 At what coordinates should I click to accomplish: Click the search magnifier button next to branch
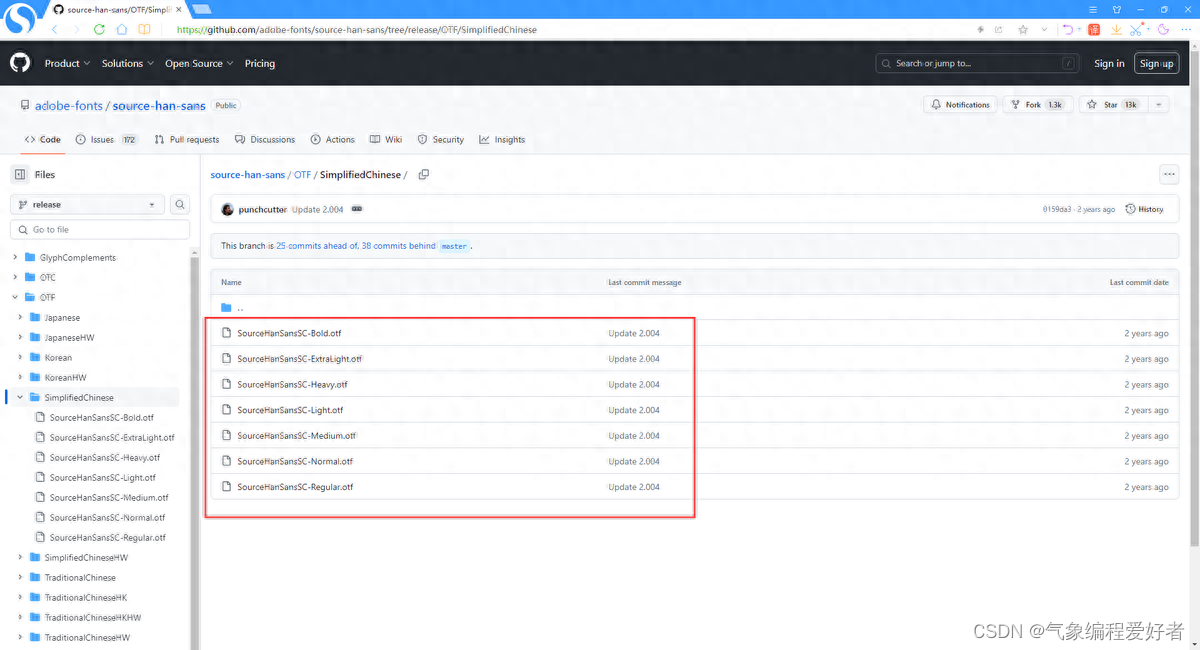(180, 204)
